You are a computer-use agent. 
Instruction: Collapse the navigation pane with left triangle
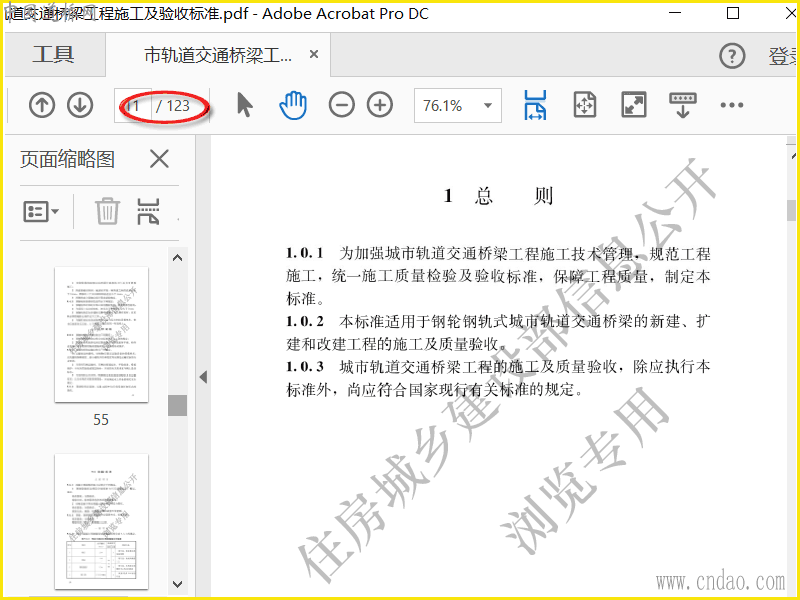(203, 377)
